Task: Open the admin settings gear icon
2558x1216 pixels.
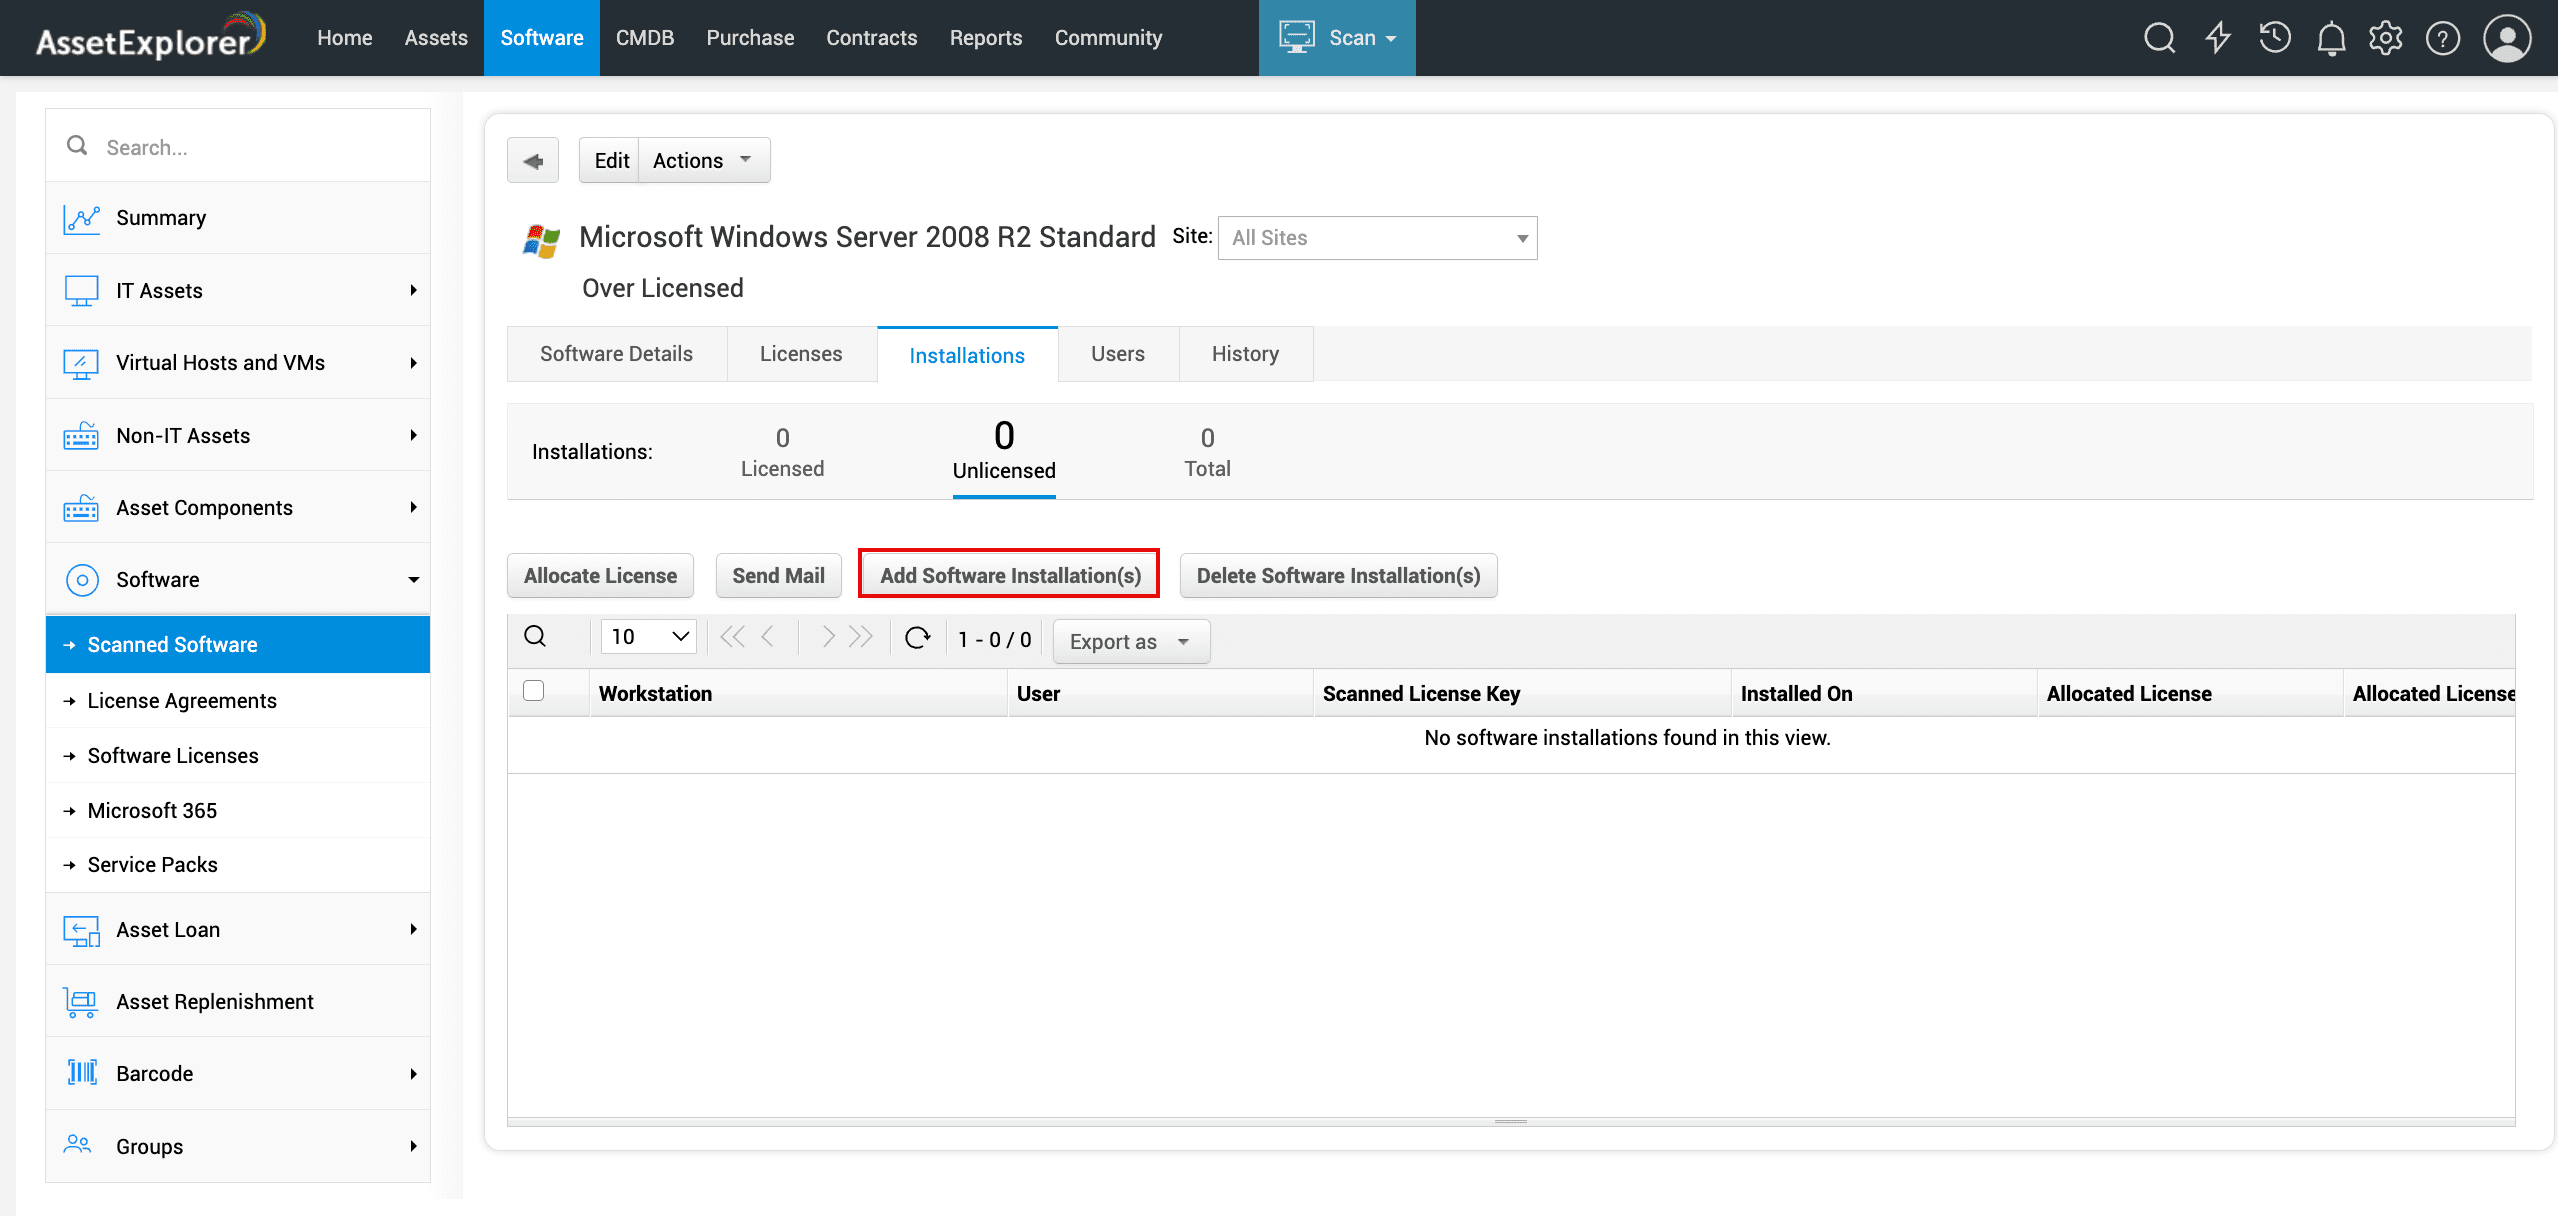Action: pos(2385,38)
